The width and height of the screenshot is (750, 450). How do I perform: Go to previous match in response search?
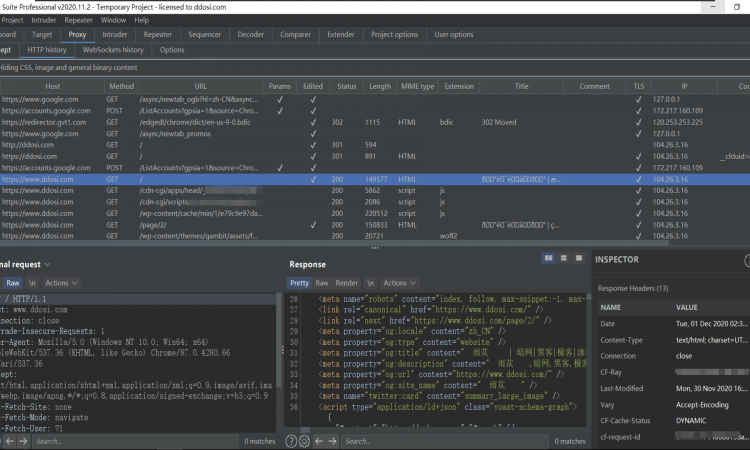click(x=319, y=441)
